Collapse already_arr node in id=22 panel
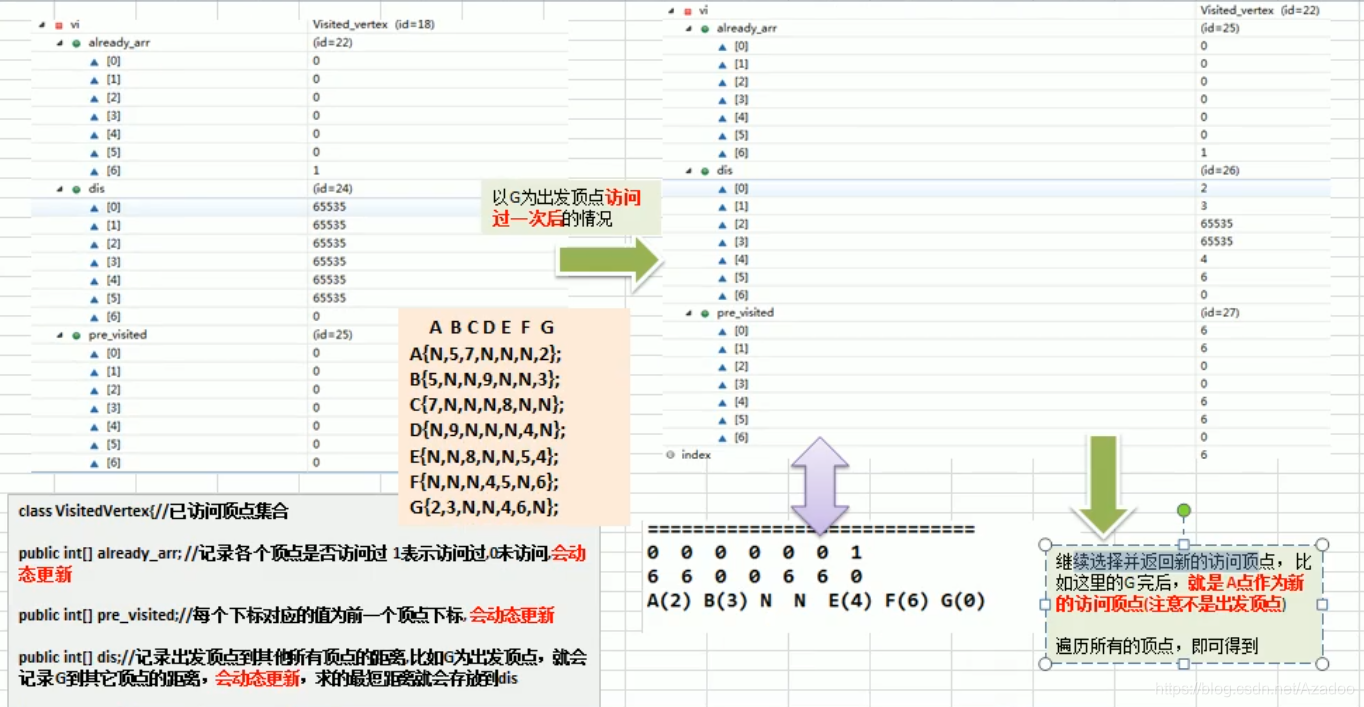The width and height of the screenshot is (1364, 707). [x=688, y=28]
